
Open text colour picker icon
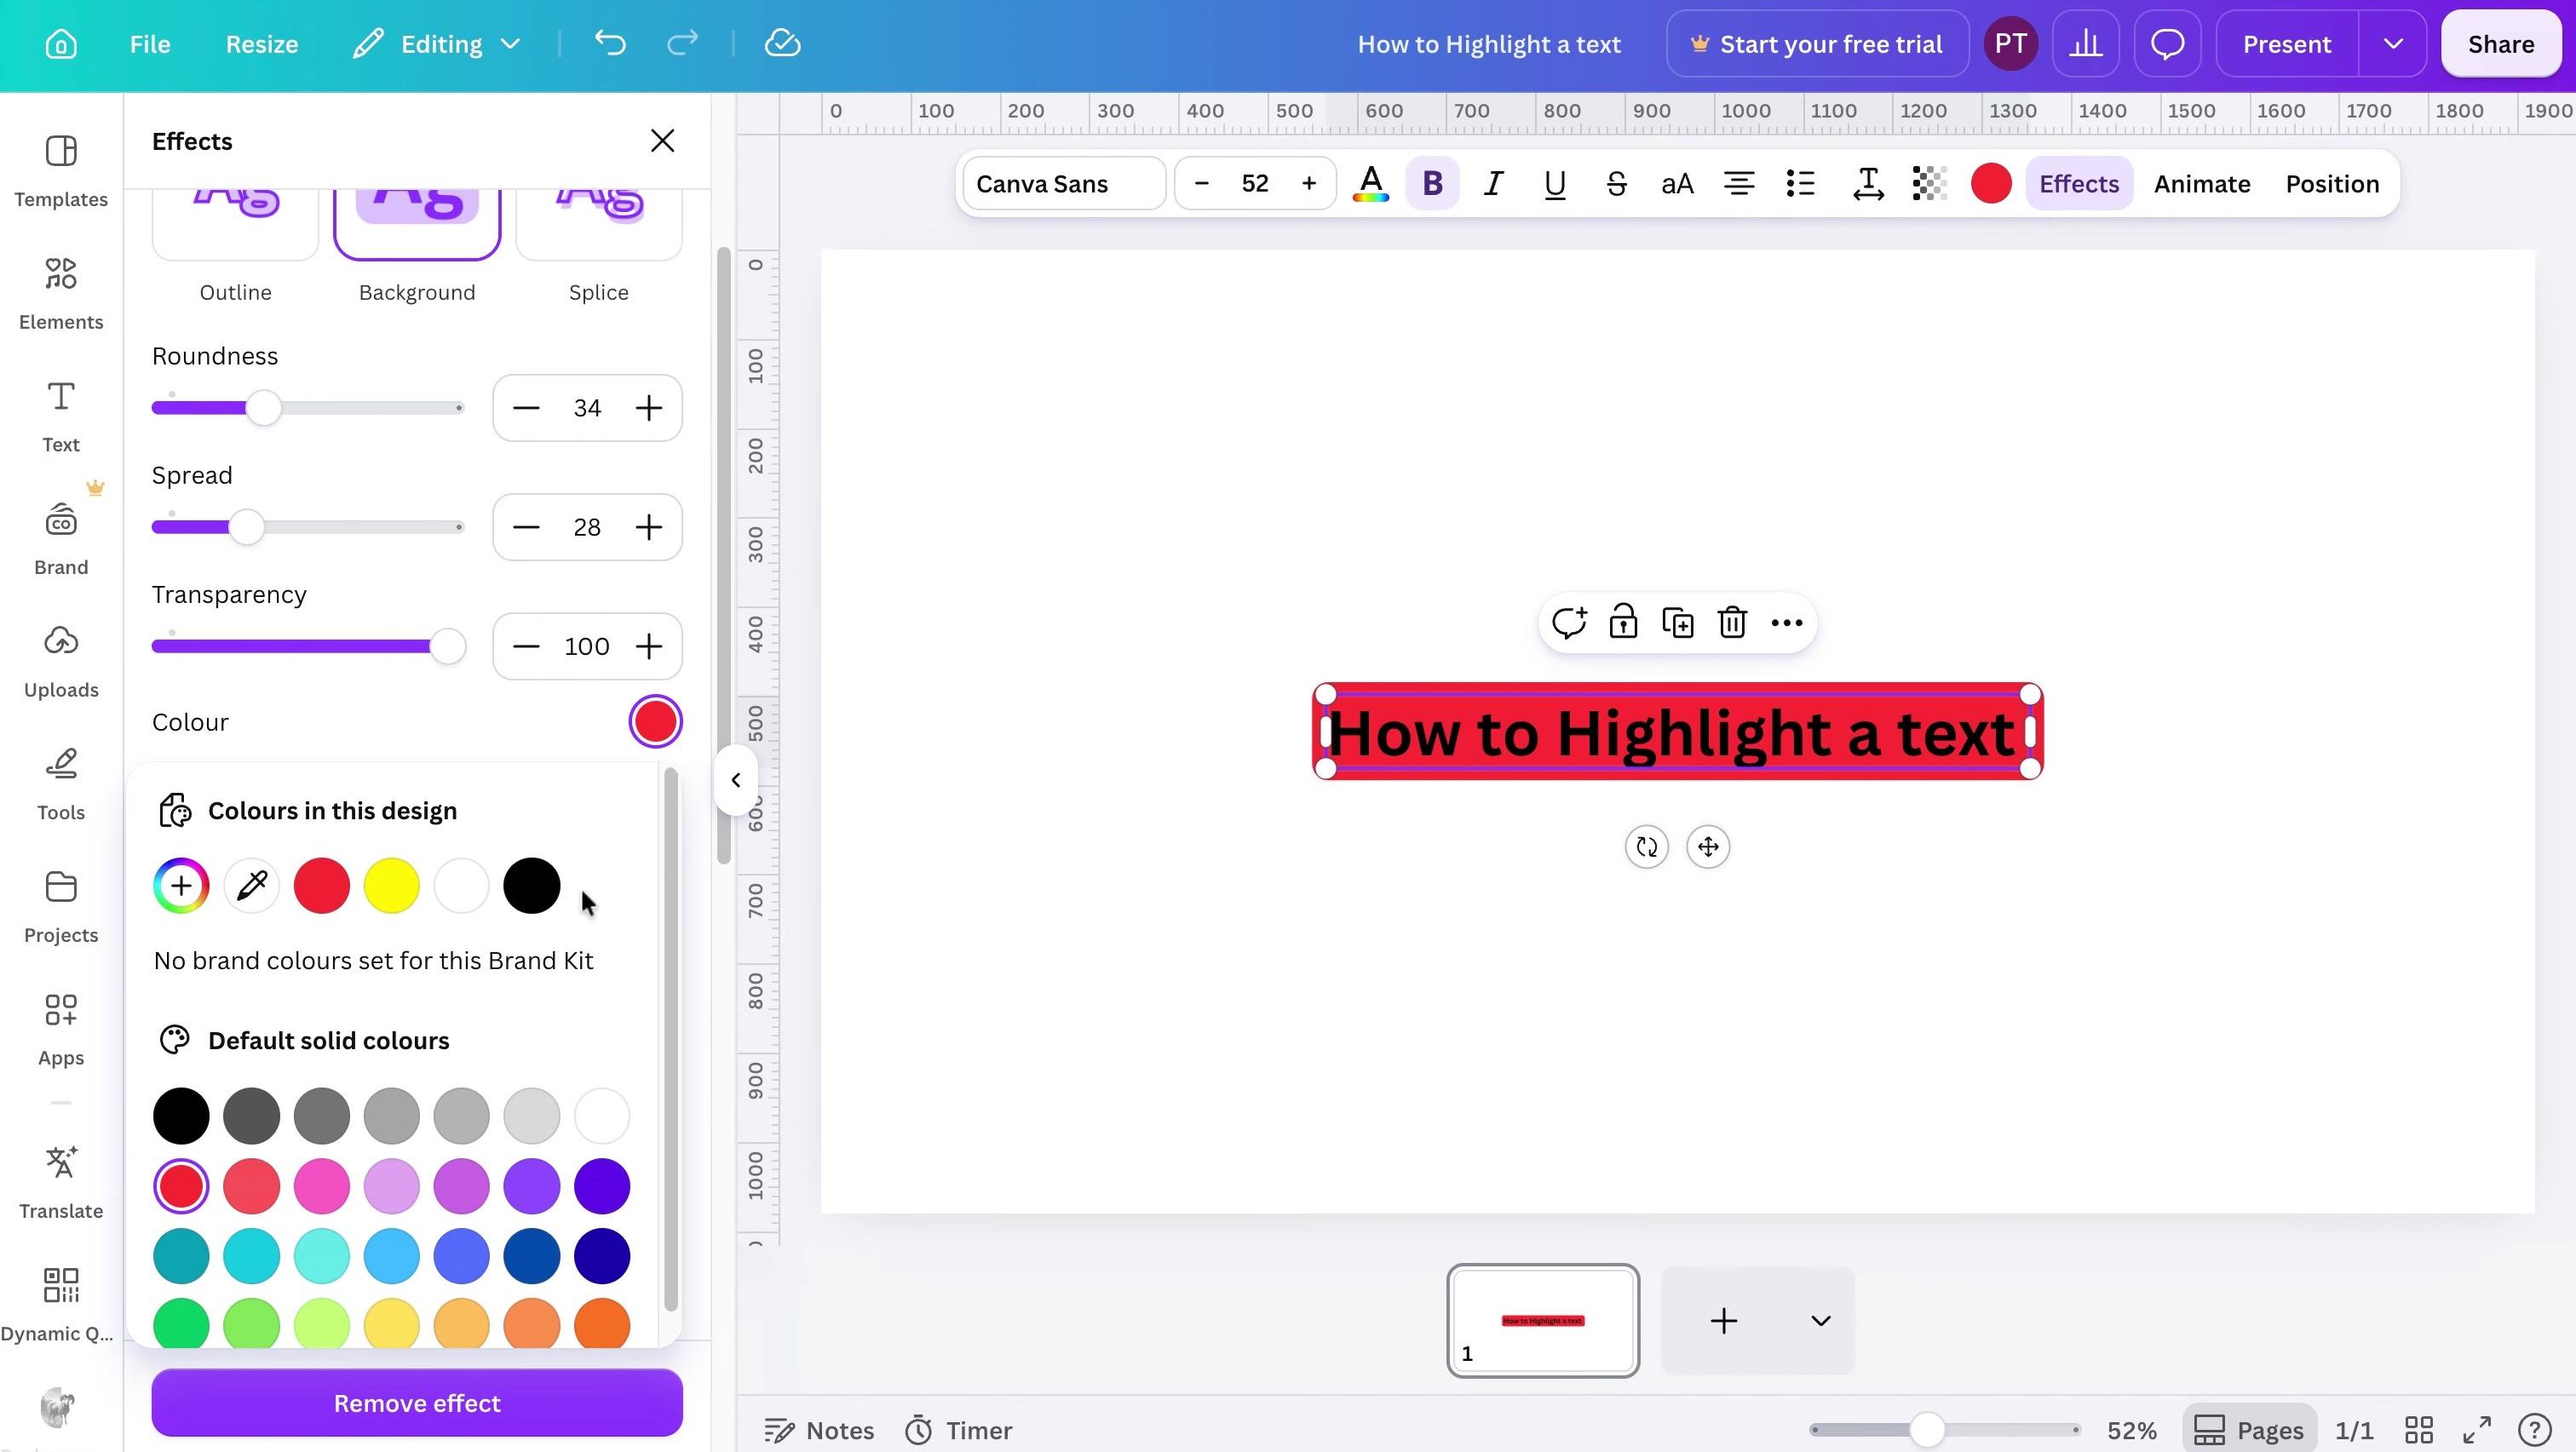pos(1371,184)
